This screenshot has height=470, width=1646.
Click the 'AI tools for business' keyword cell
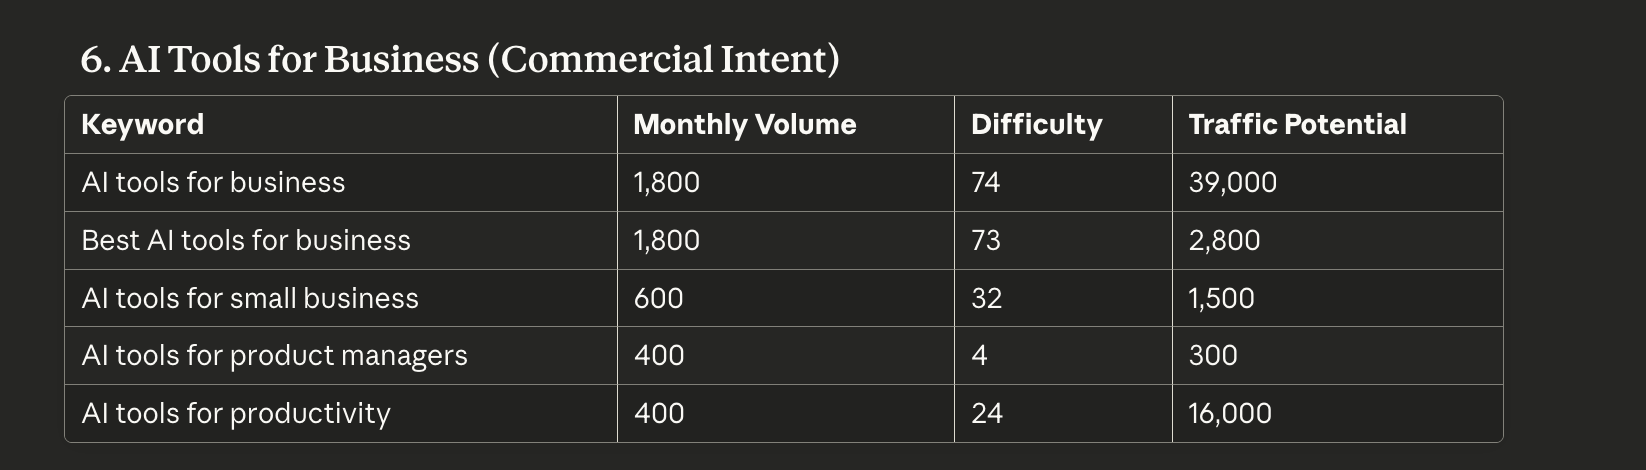(x=213, y=183)
